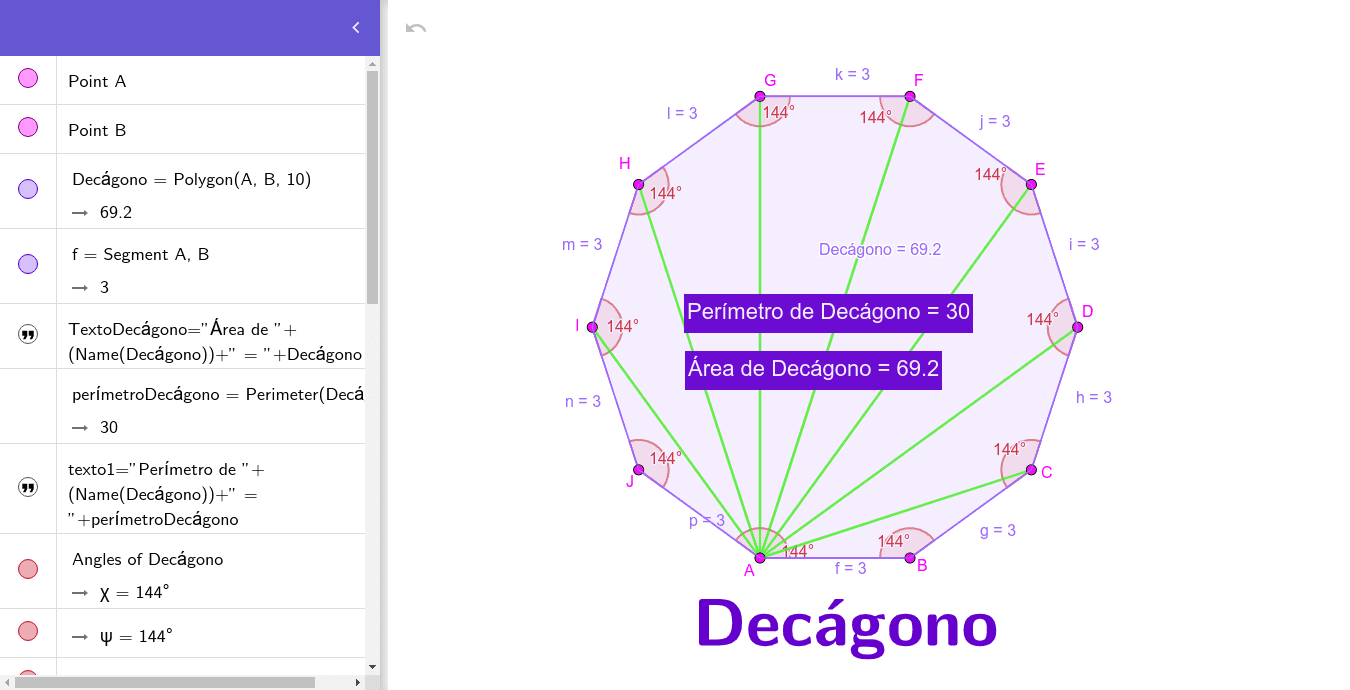
Task: Click vertex point G on the decagon
Action: 760,97
